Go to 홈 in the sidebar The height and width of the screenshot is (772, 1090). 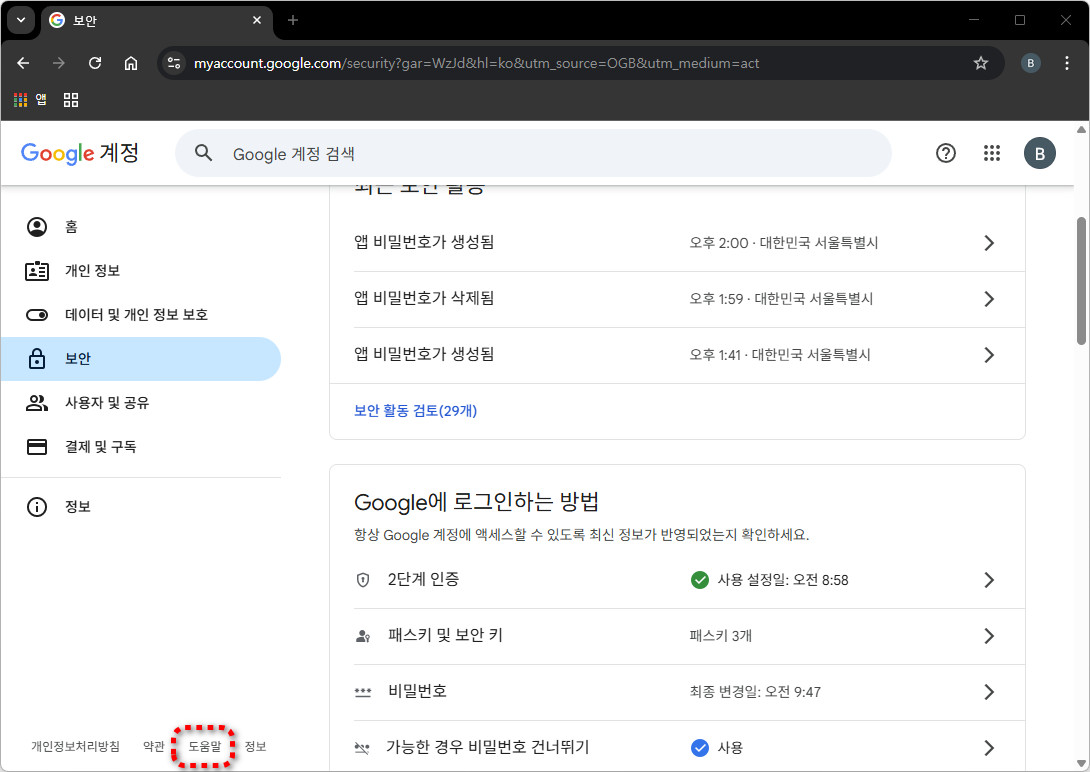140,227
